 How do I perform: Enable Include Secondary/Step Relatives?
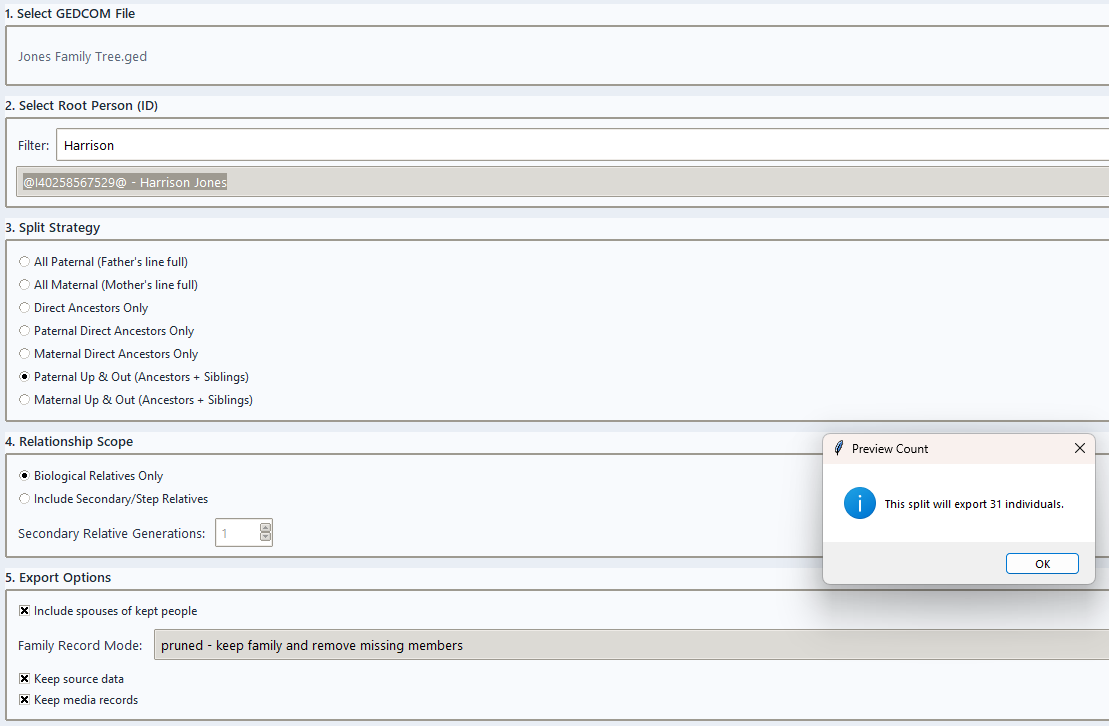pos(25,499)
